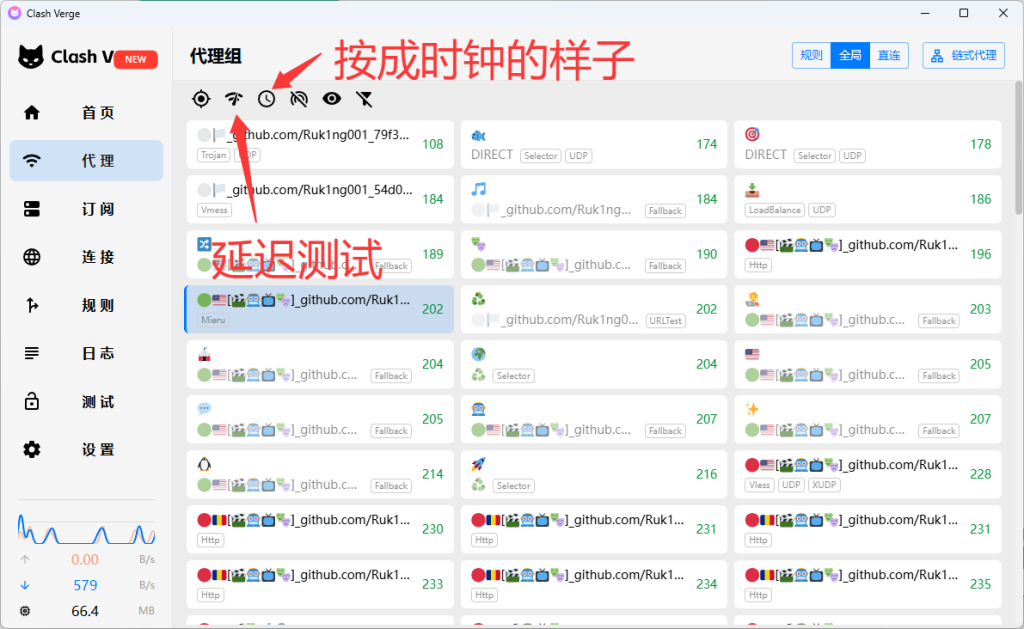Select the penguin Fallback card 214
This screenshot has height=629, width=1024.
click(x=319, y=474)
